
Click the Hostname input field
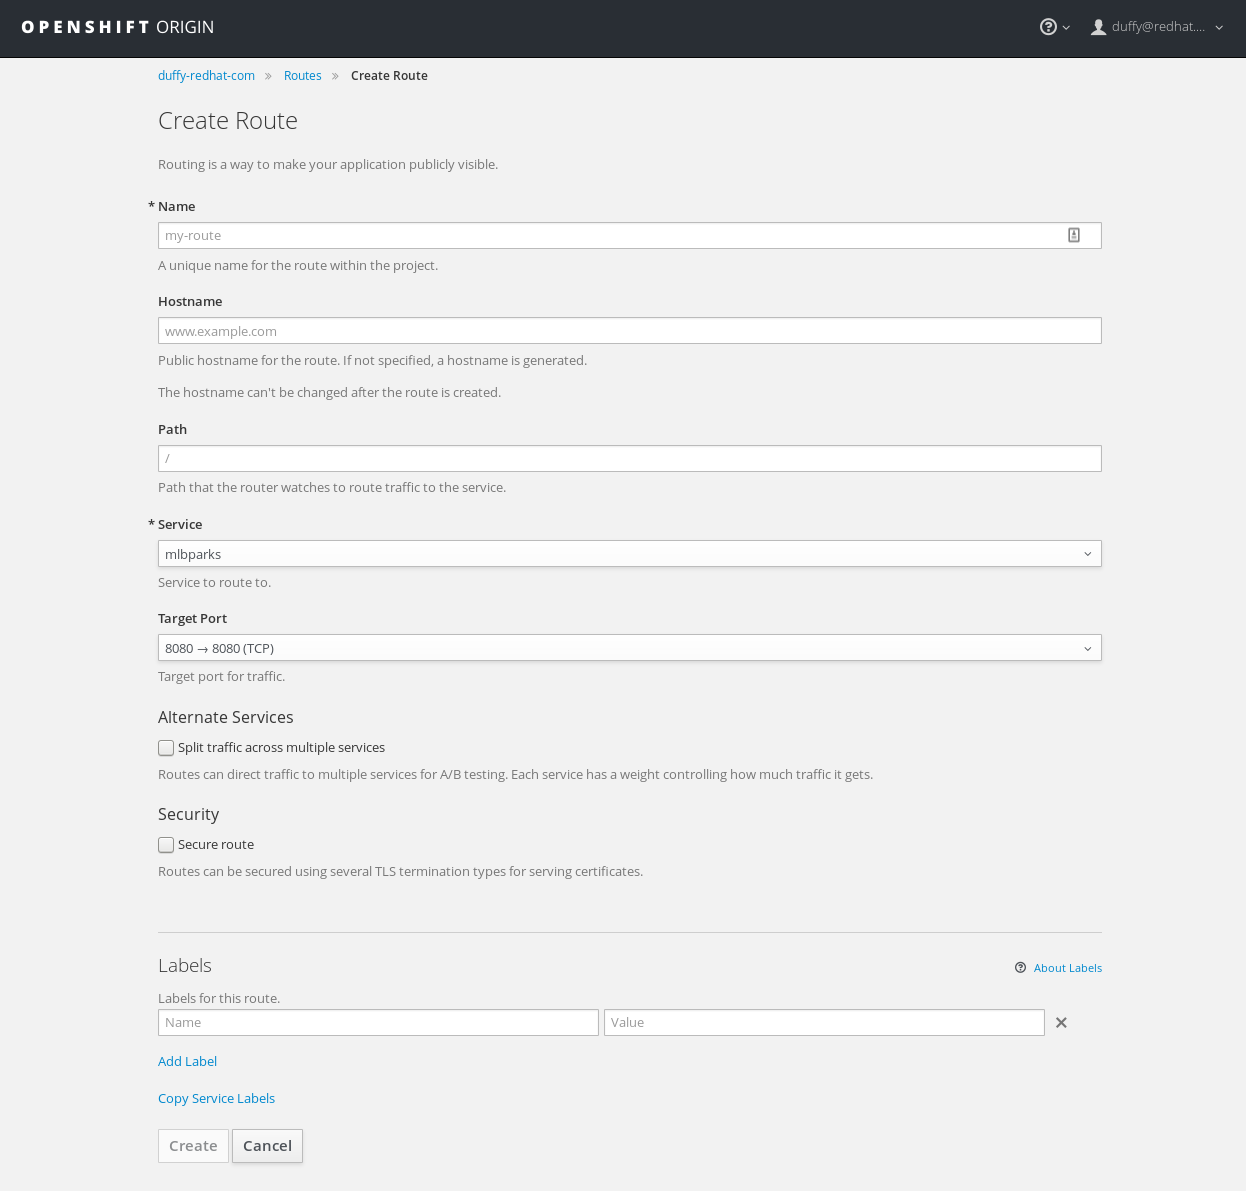click(x=630, y=330)
